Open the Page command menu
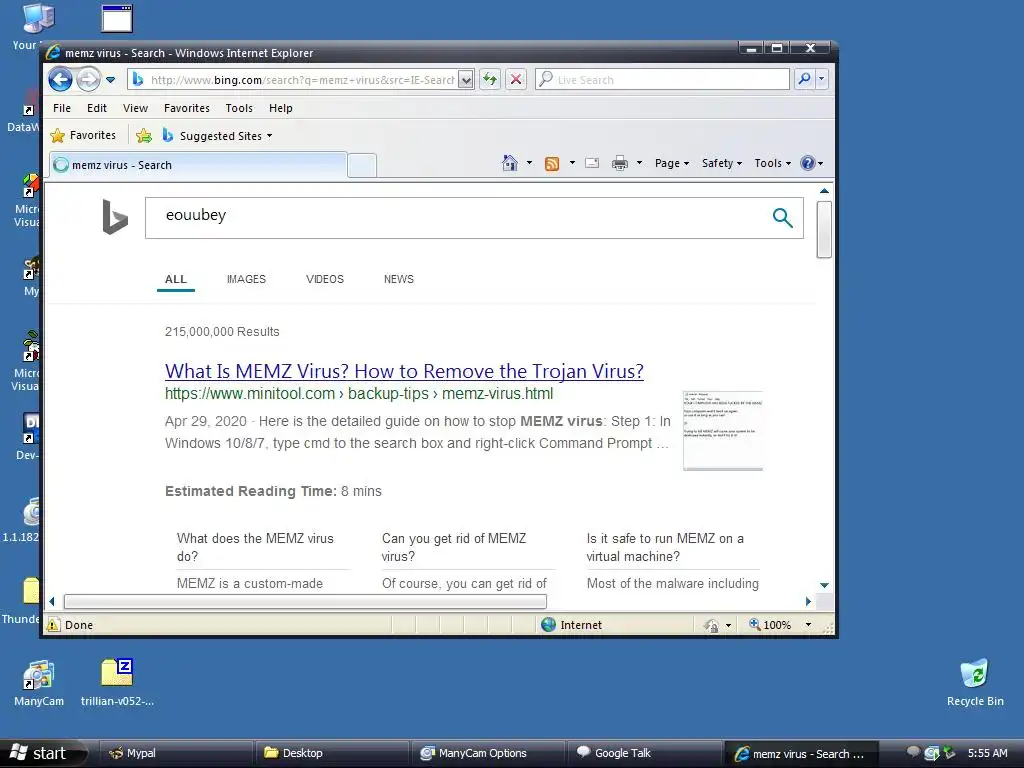This screenshot has height=768, width=1024. [672, 163]
